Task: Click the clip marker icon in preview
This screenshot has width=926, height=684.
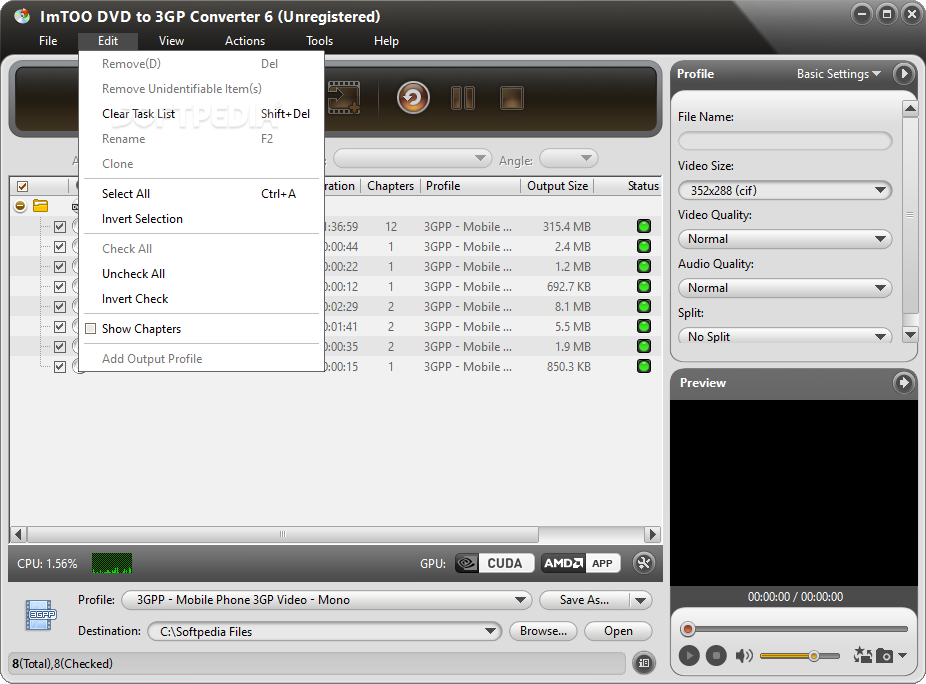Action: point(862,654)
